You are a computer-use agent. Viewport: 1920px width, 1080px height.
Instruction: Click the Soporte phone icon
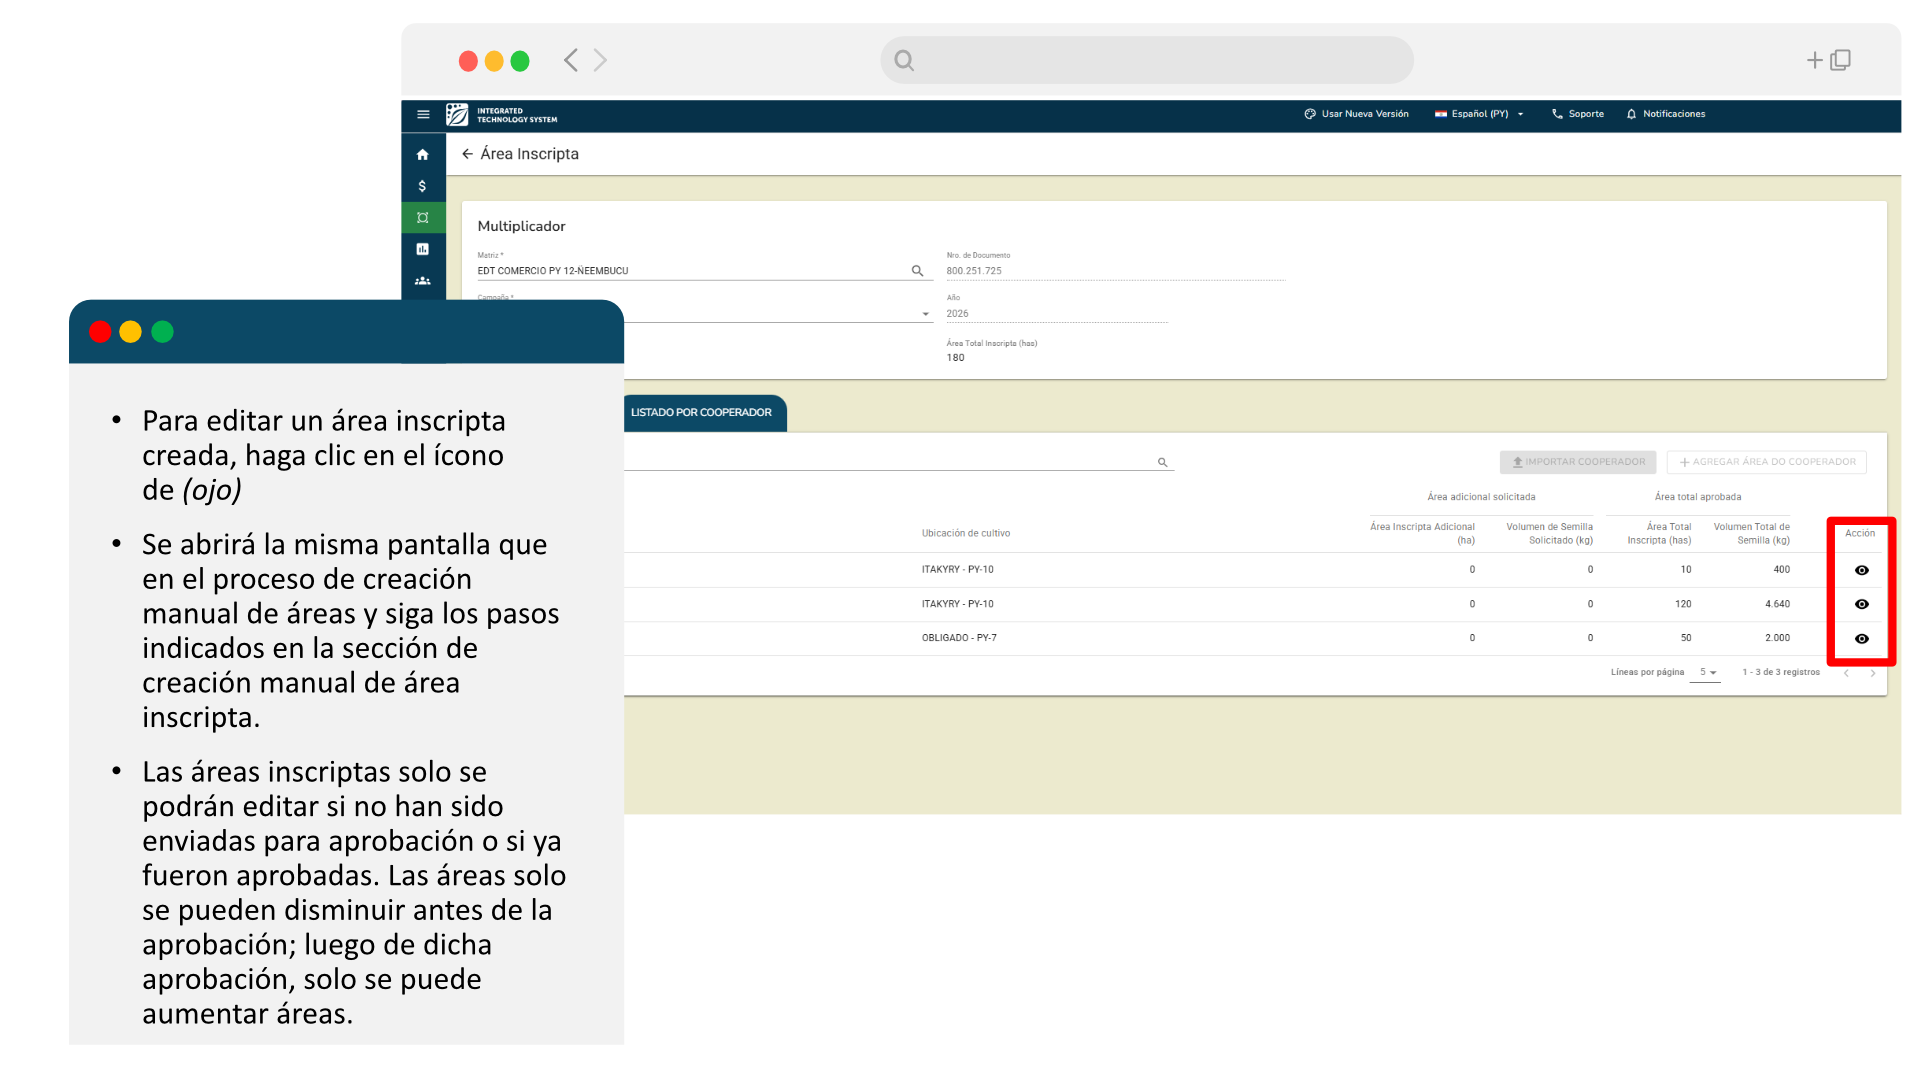[x=1557, y=114]
